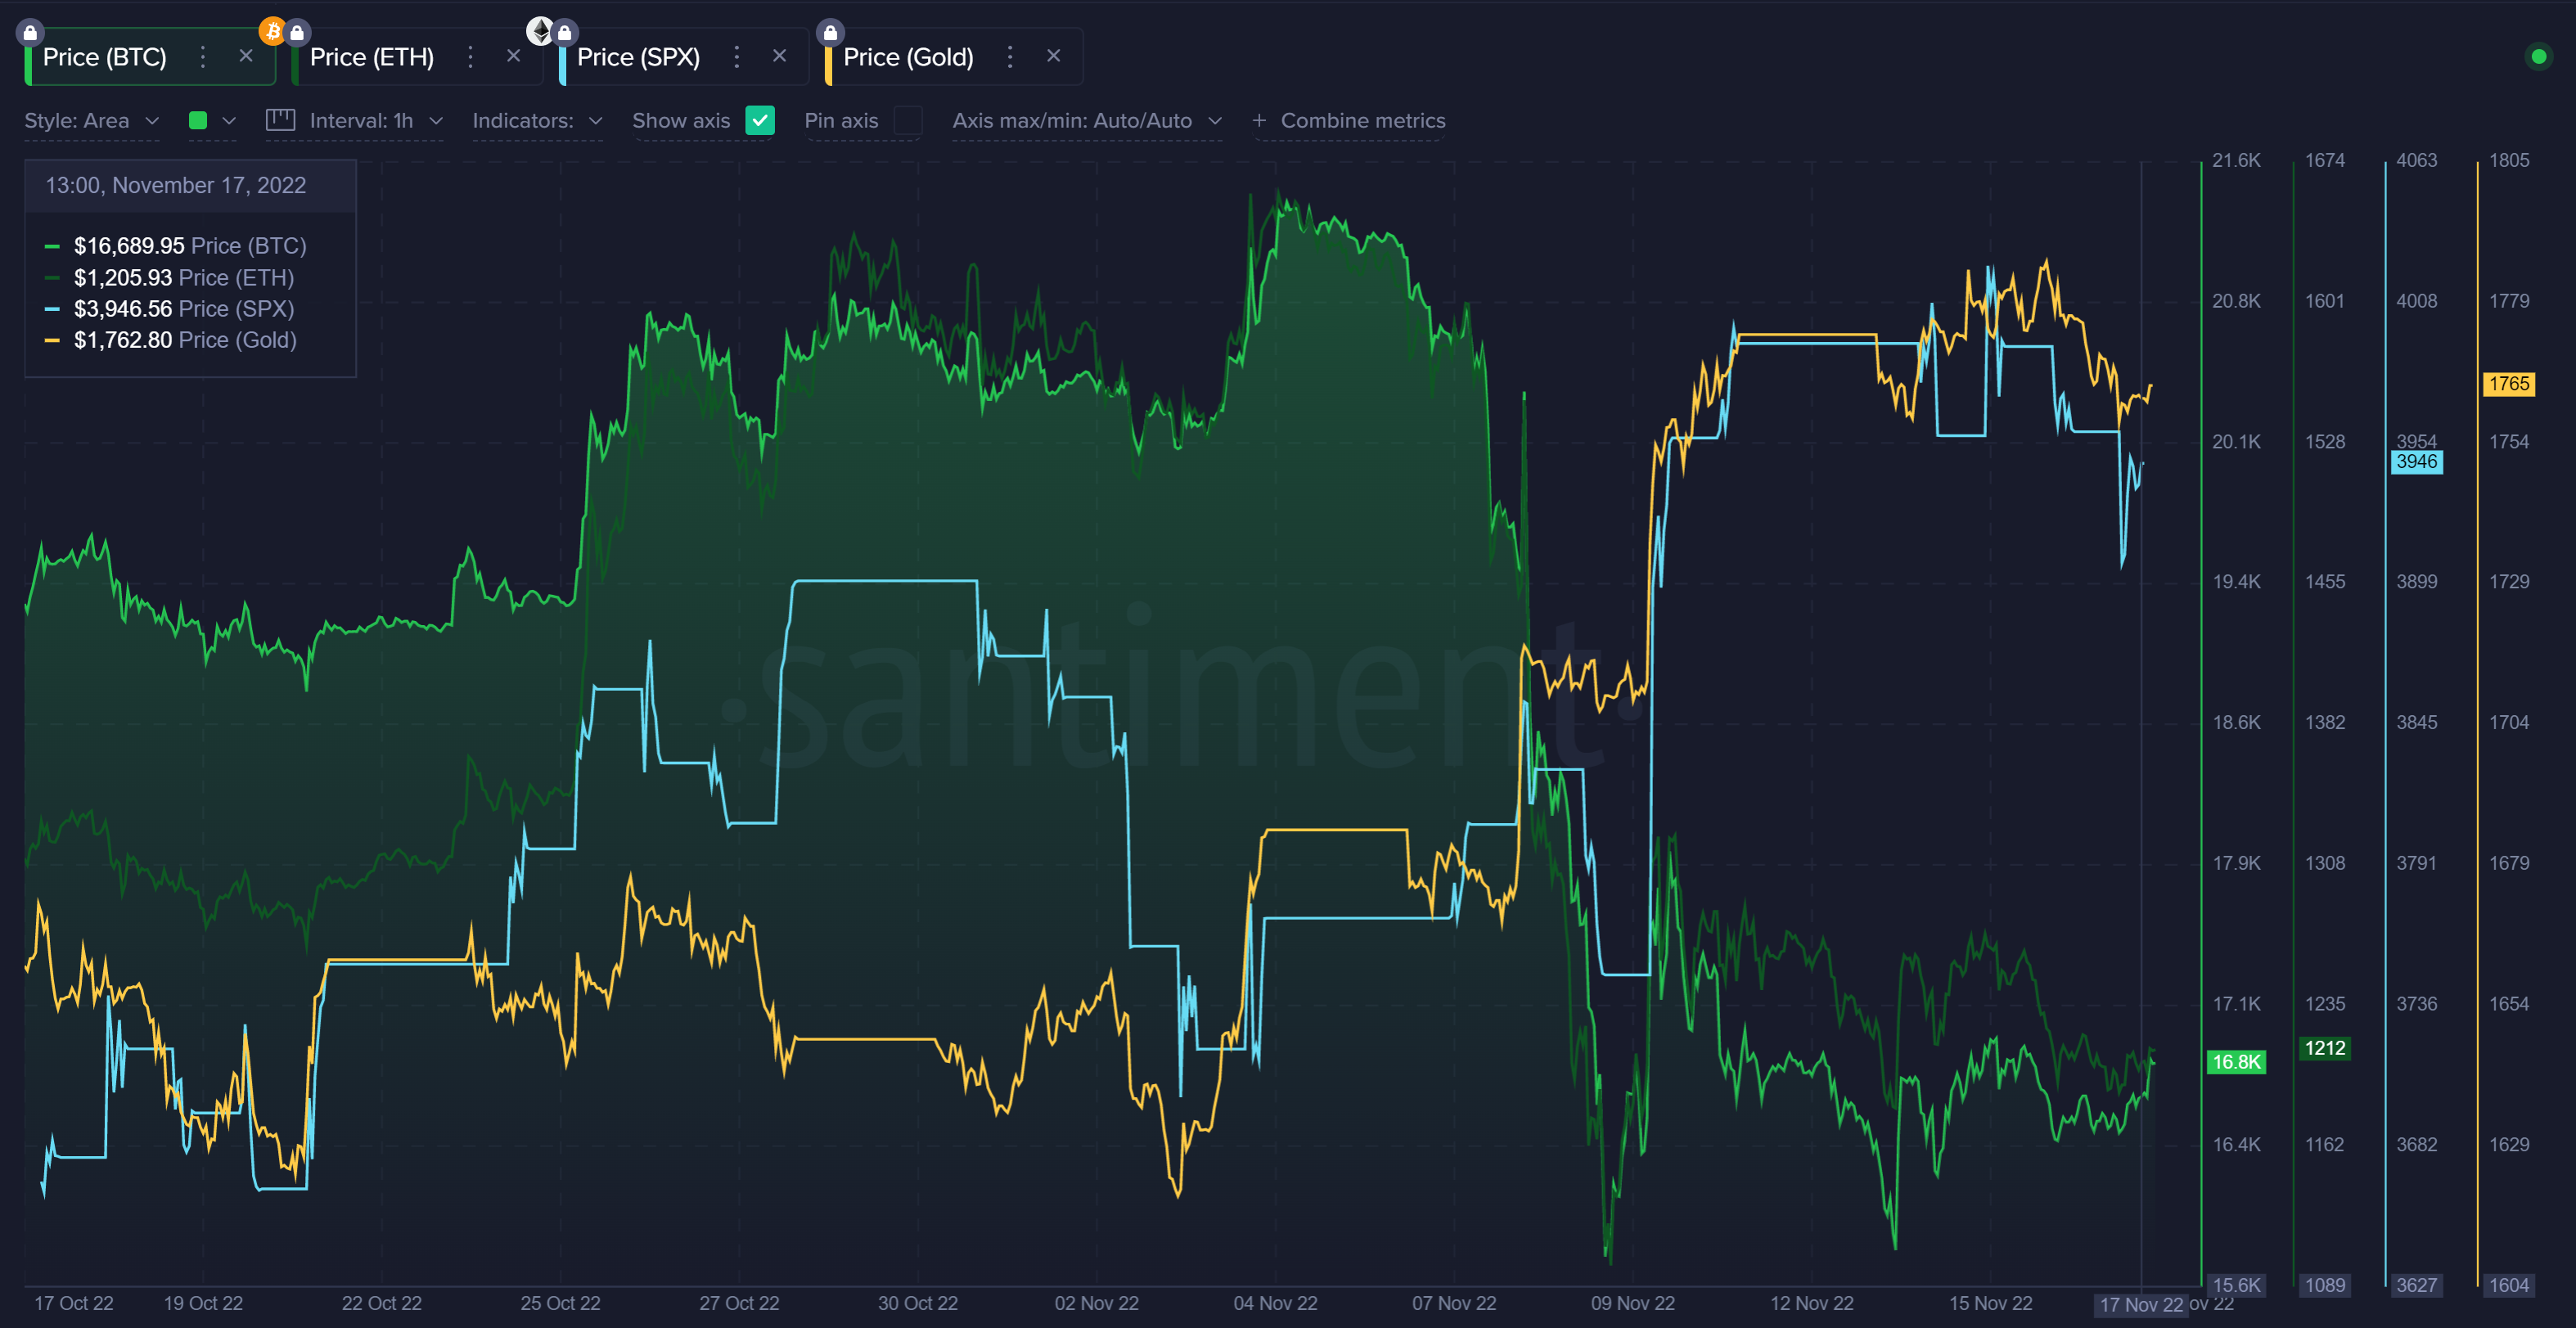Select the Price (SPX) metric tab
Screen dimensions: 2576x1328
tap(638, 57)
